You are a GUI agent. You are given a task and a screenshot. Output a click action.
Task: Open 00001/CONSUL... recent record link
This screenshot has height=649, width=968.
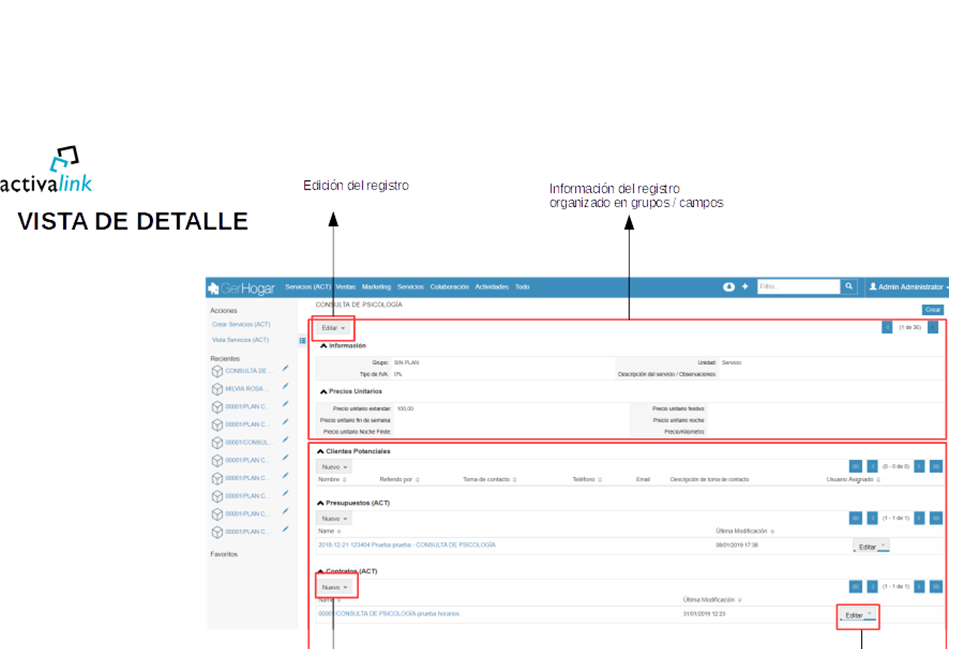(248, 443)
